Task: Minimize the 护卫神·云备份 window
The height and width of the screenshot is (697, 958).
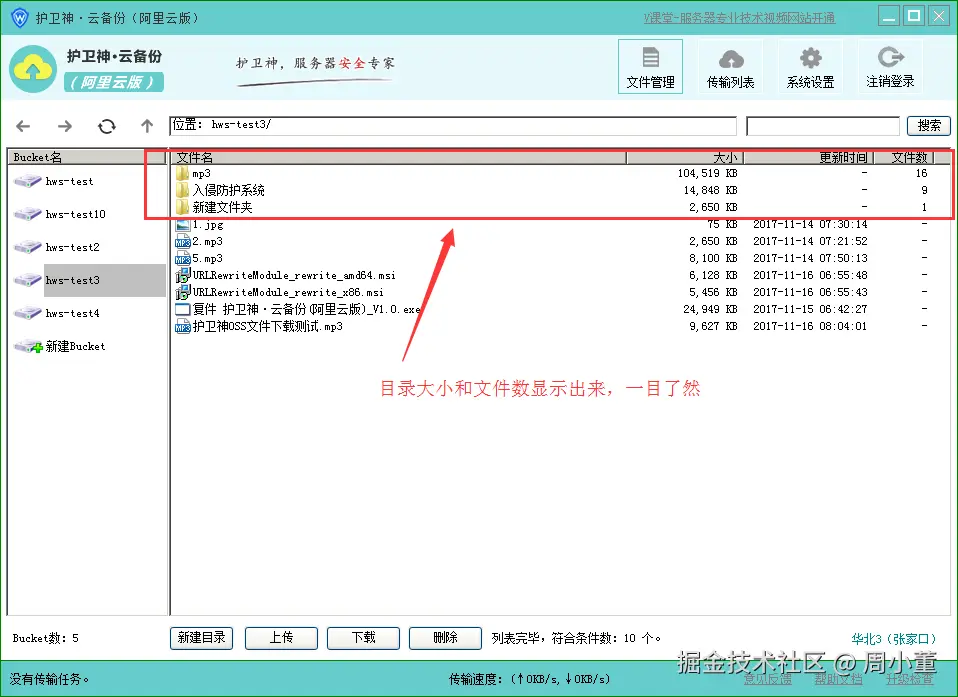Action: point(889,16)
